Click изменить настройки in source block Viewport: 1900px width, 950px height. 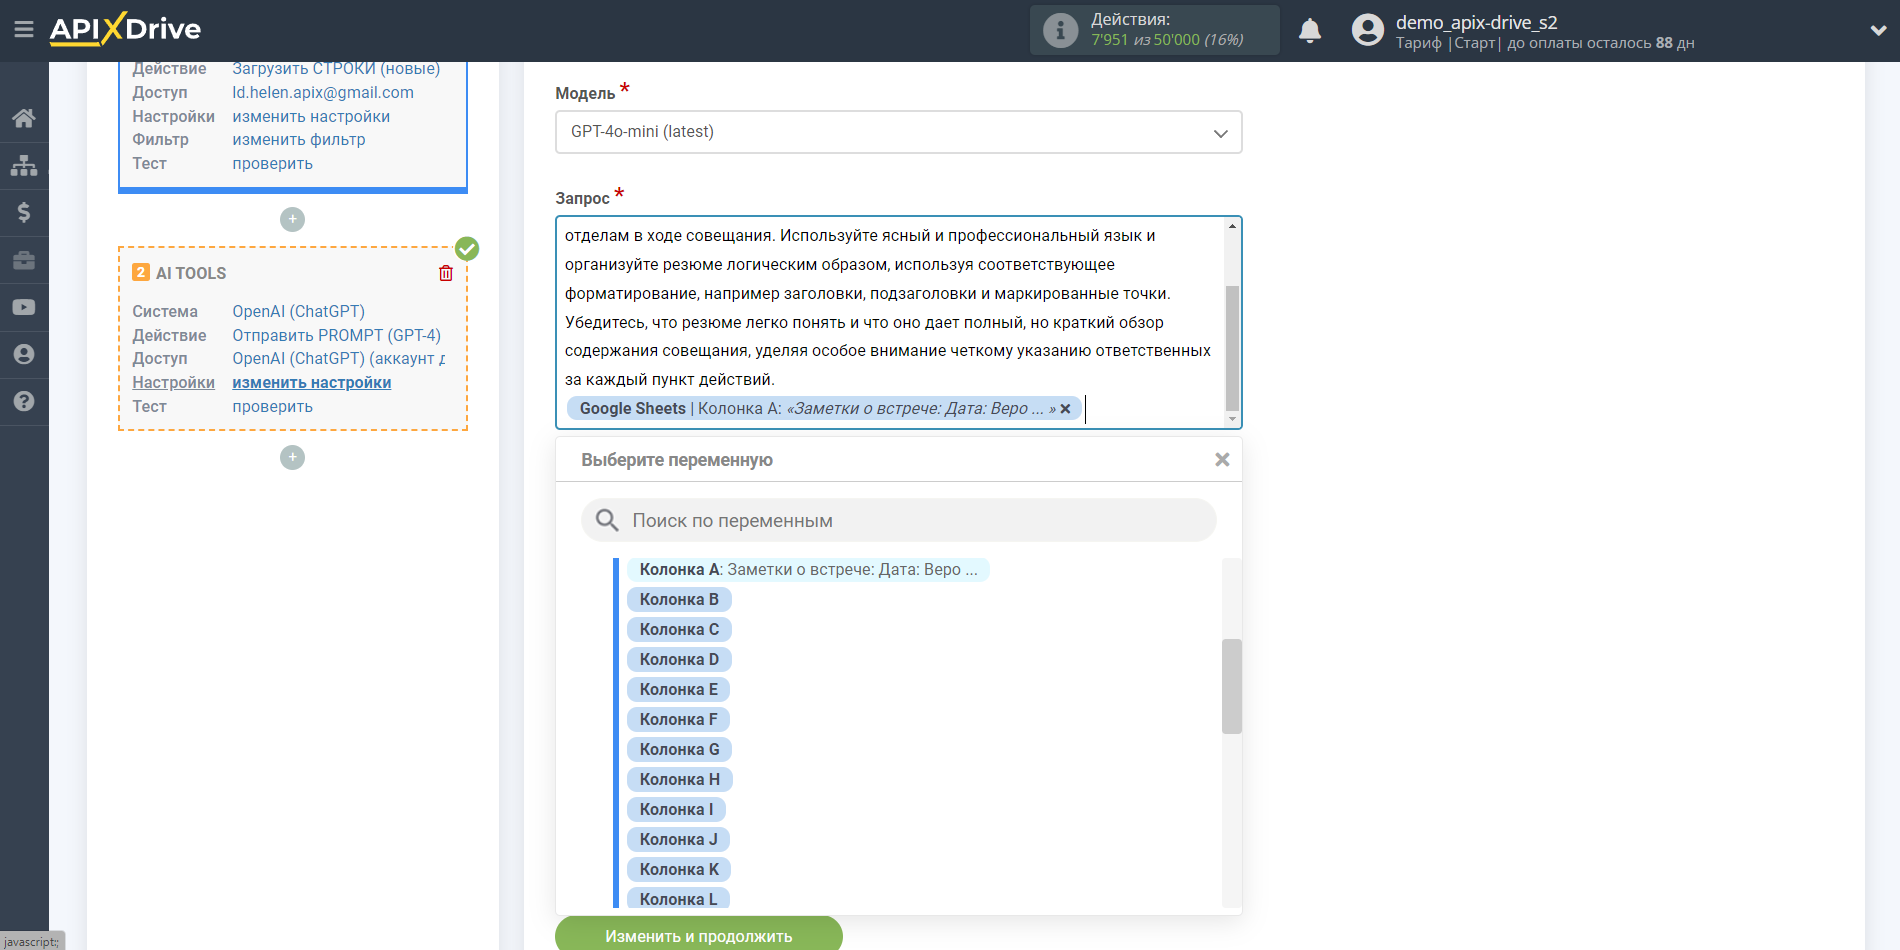[x=311, y=116]
